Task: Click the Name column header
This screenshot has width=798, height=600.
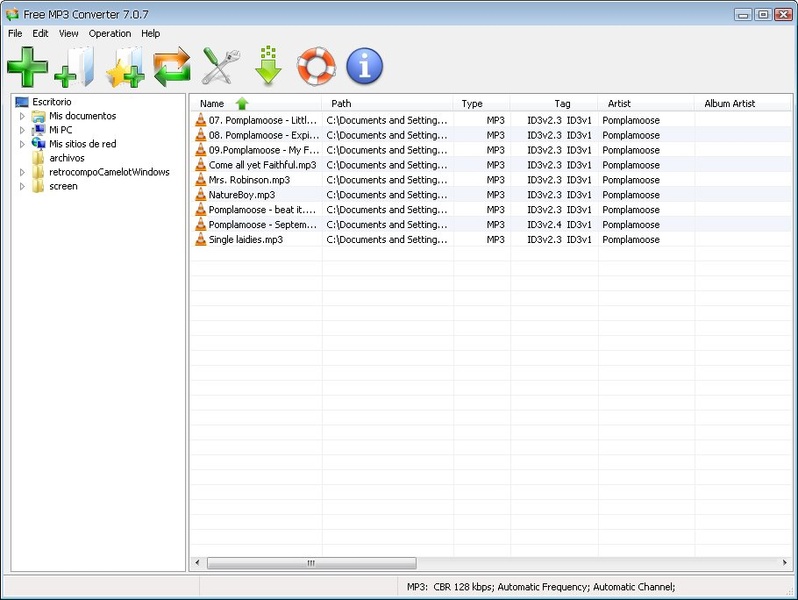Action: 212,104
